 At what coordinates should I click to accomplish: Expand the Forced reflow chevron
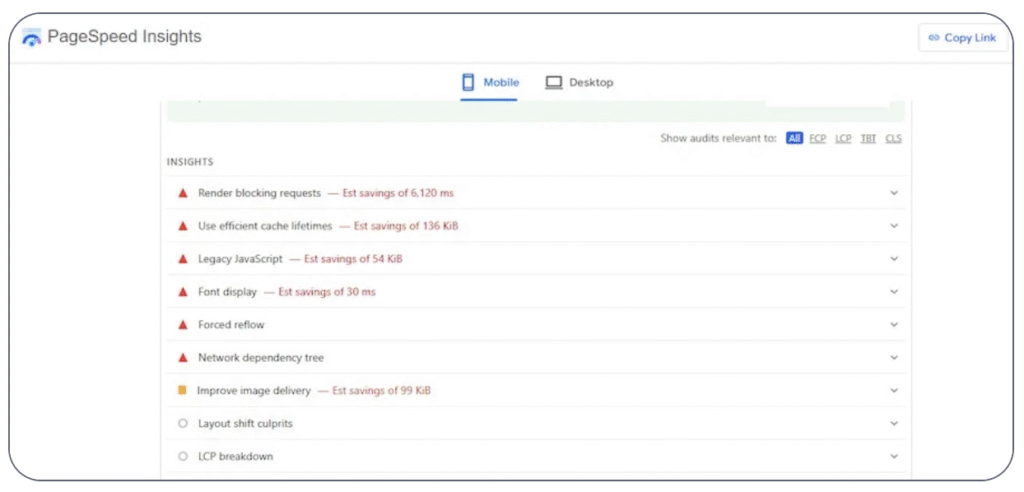click(894, 324)
